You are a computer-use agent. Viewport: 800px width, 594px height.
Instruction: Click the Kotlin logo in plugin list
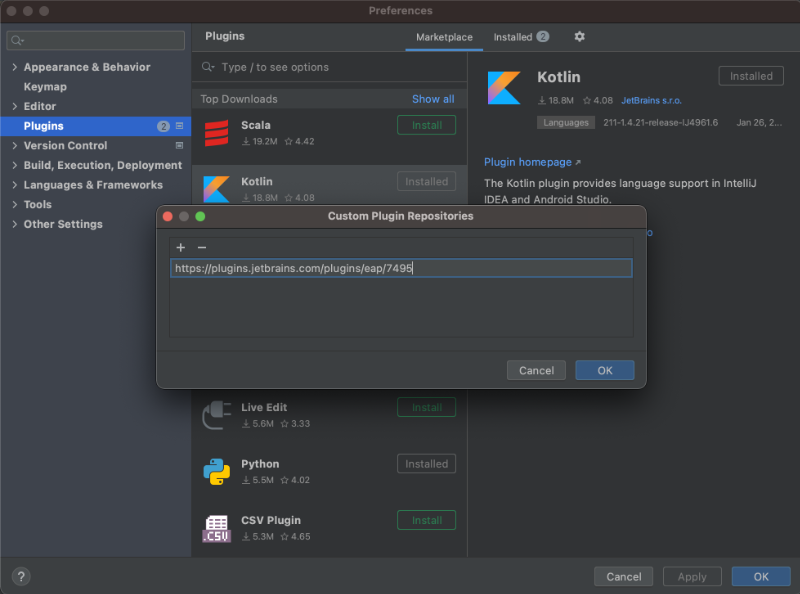tap(216, 189)
